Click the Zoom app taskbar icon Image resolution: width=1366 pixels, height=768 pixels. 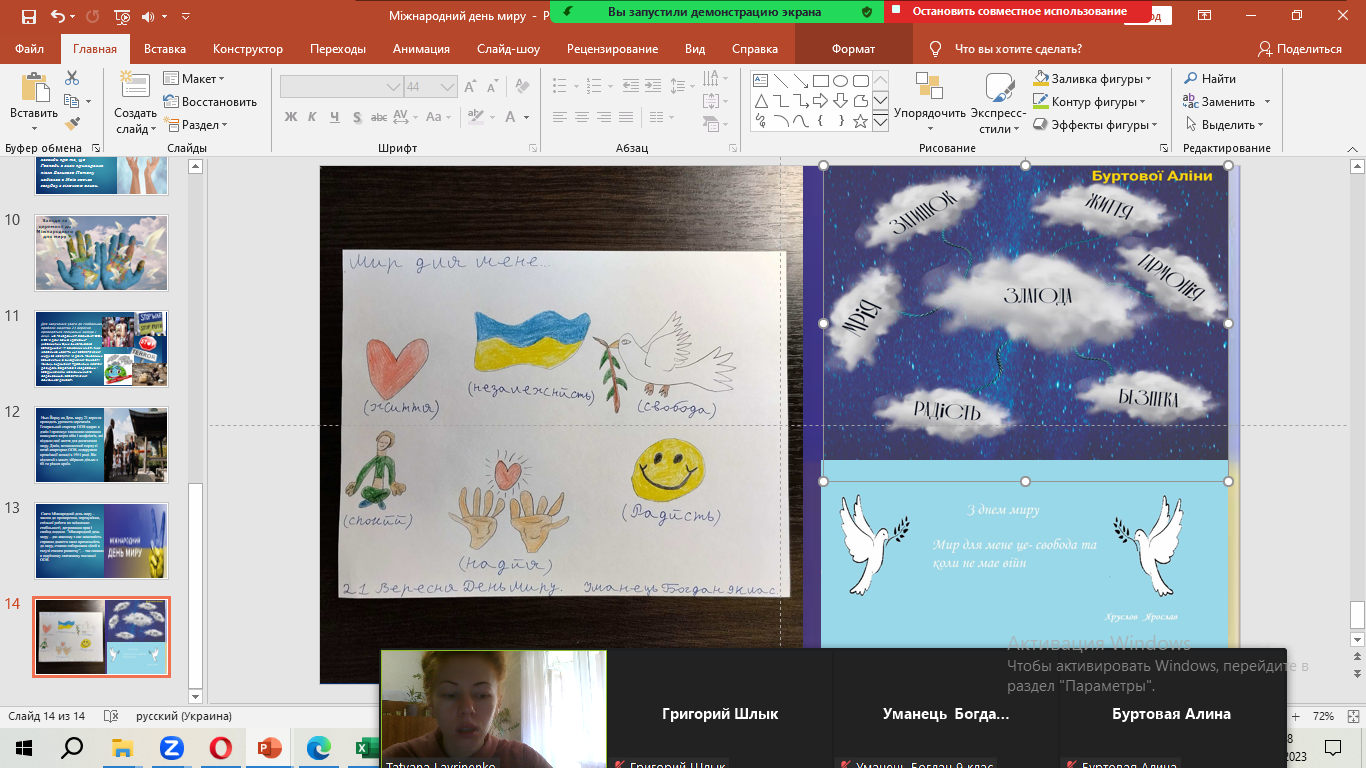click(x=171, y=747)
